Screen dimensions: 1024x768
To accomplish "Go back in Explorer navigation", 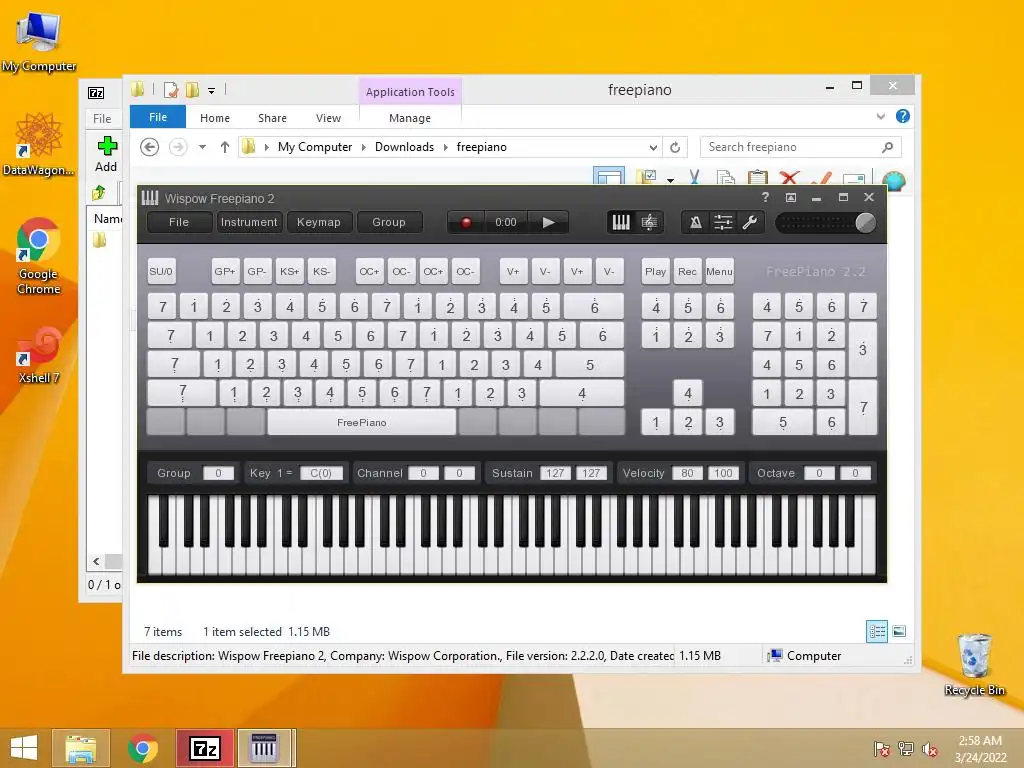I will point(150,147).
